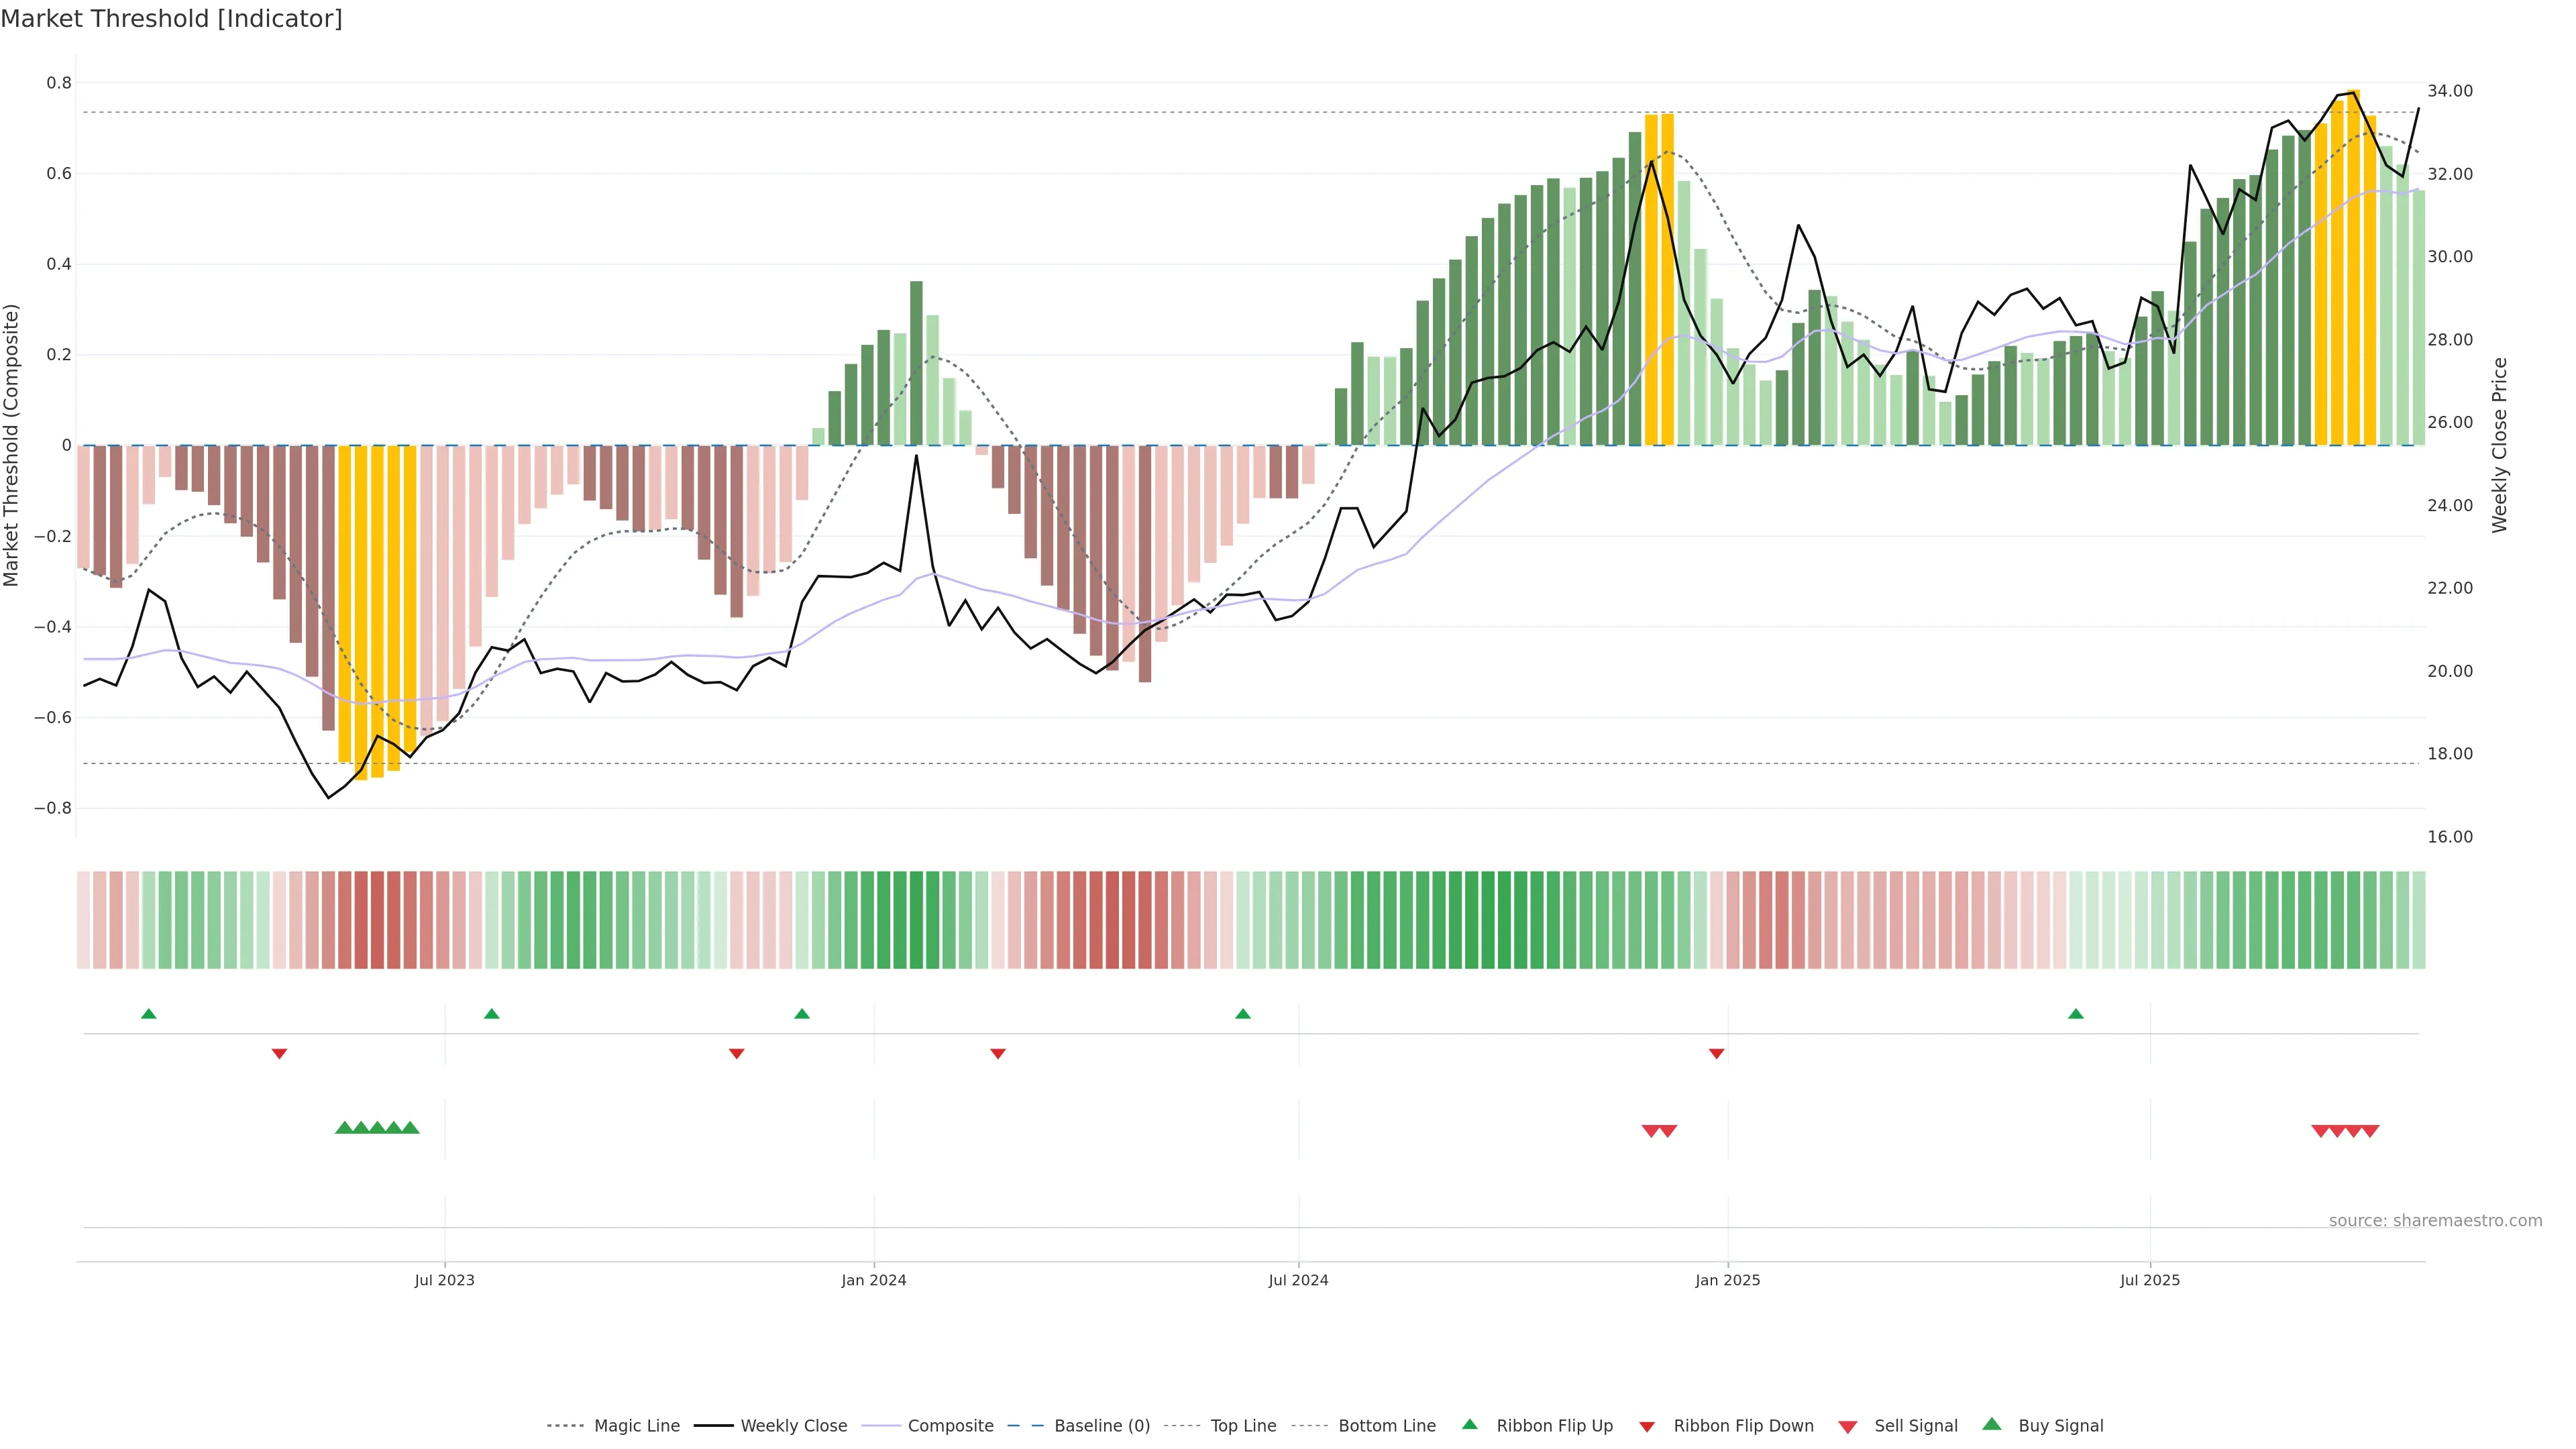Screen dimensions: 2576x1449
Task: Click the leftmost green ribbon flip-up triangle
Action: [149, 1014]
